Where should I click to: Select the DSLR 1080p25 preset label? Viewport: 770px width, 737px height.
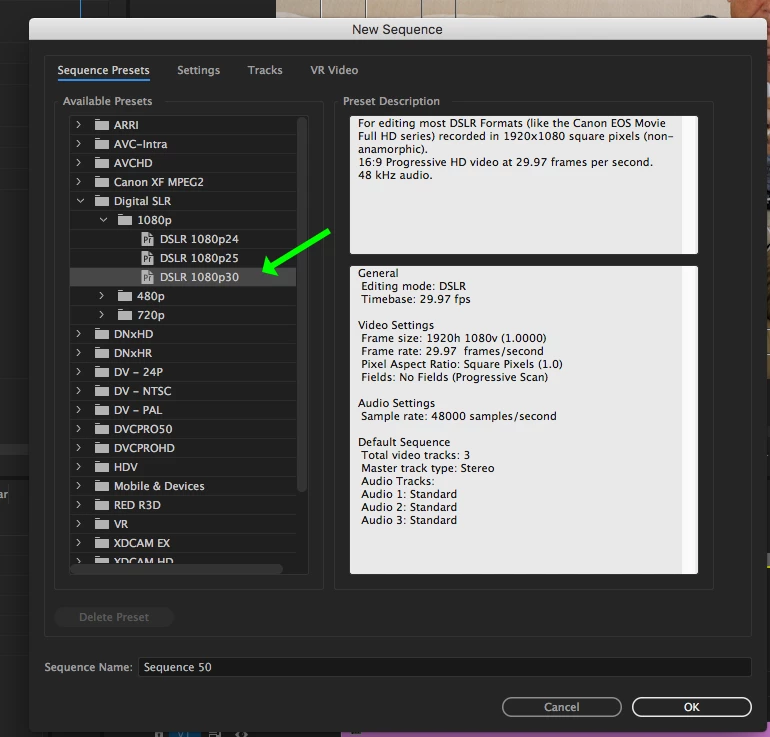199,258
